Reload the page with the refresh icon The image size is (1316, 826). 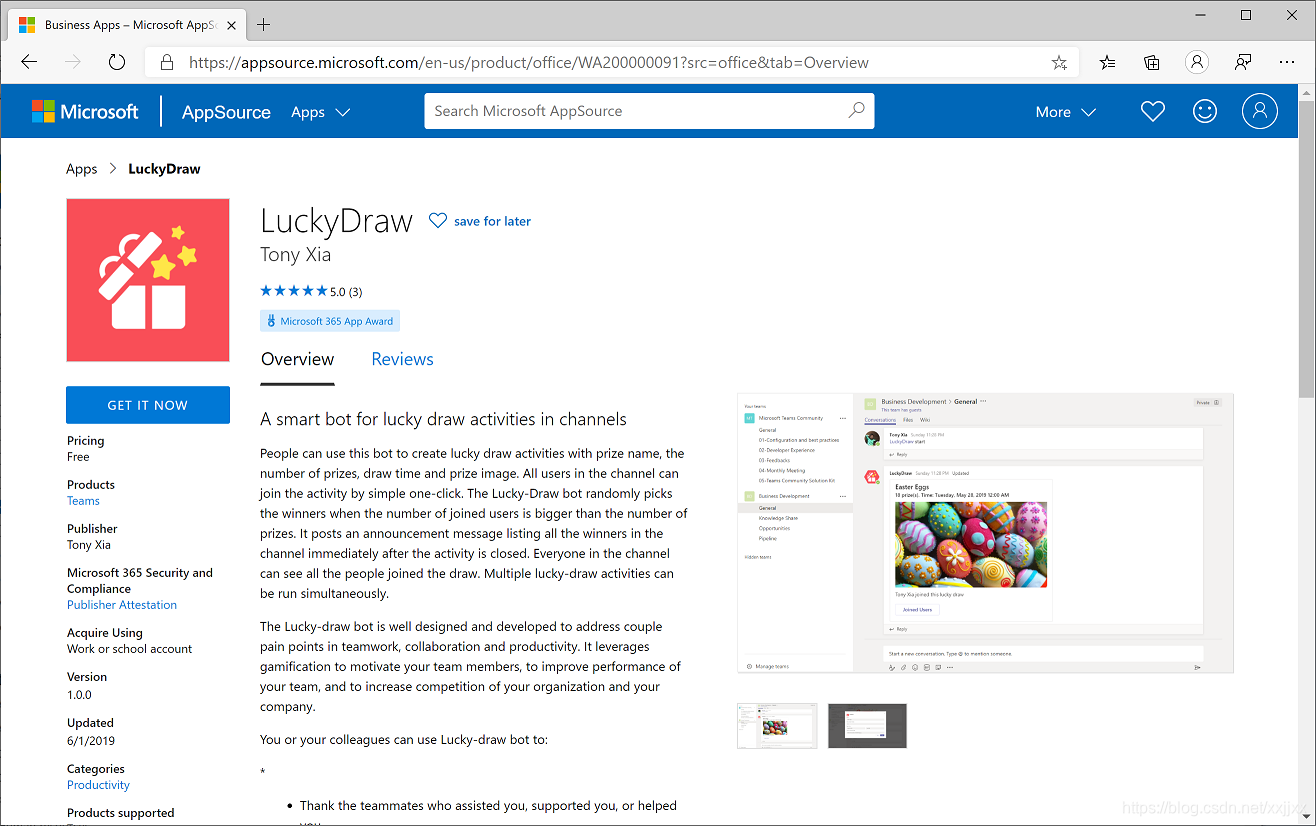pyautogui.click(x=117, y=62)
